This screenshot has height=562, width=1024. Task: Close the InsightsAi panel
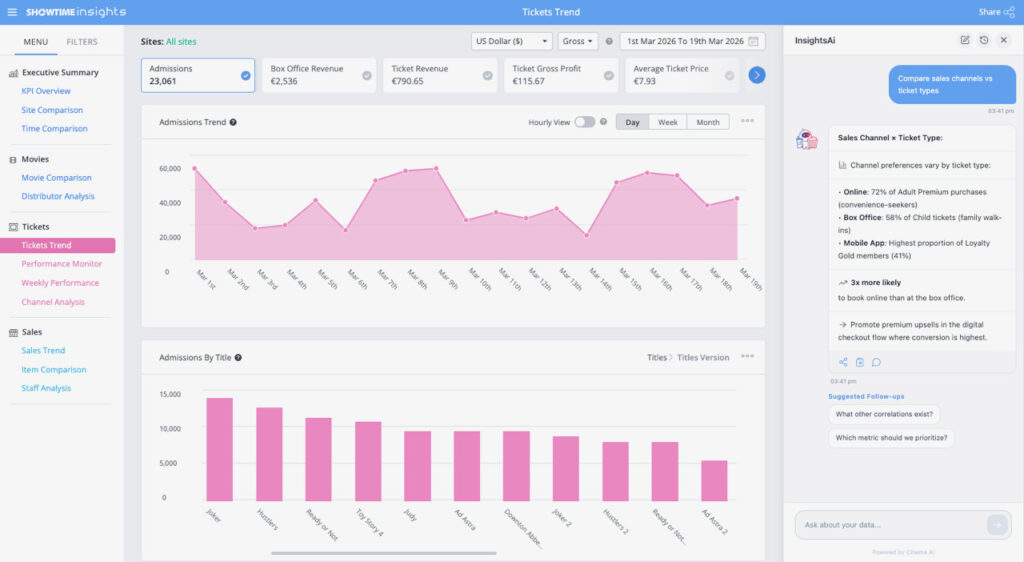[1004, 40]
